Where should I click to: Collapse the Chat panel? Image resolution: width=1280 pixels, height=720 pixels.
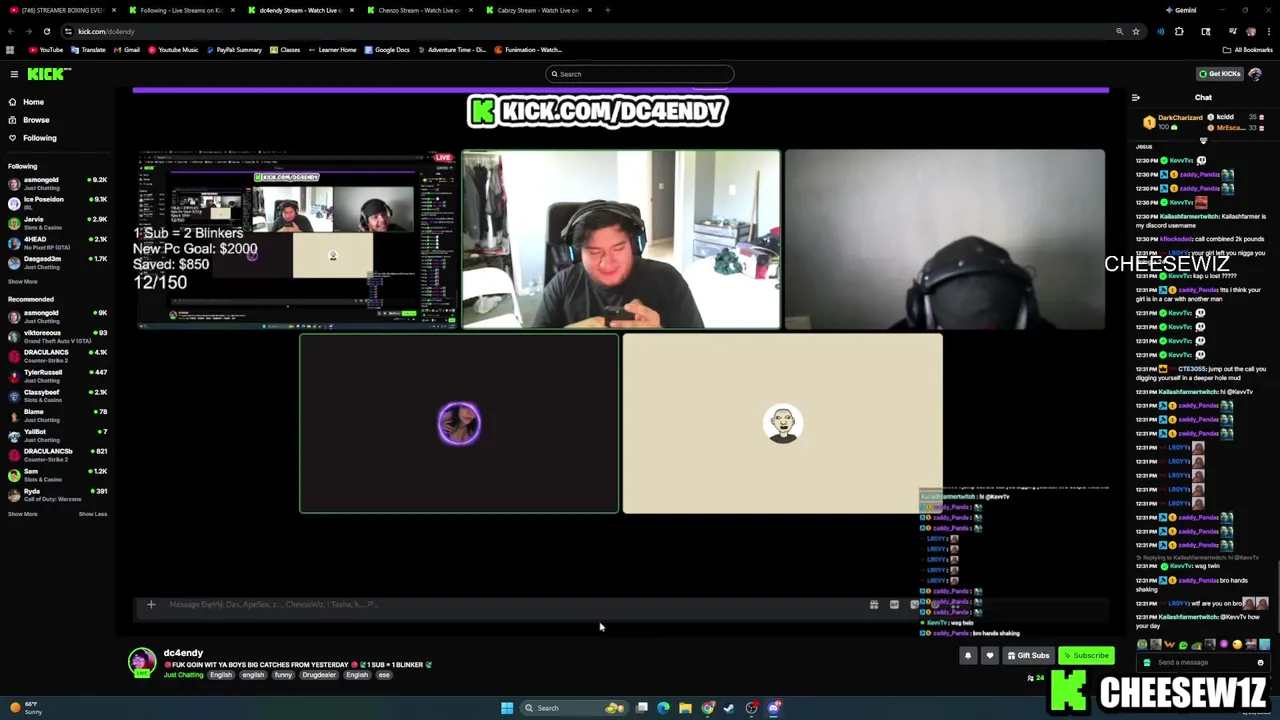tap(1135, 98)
